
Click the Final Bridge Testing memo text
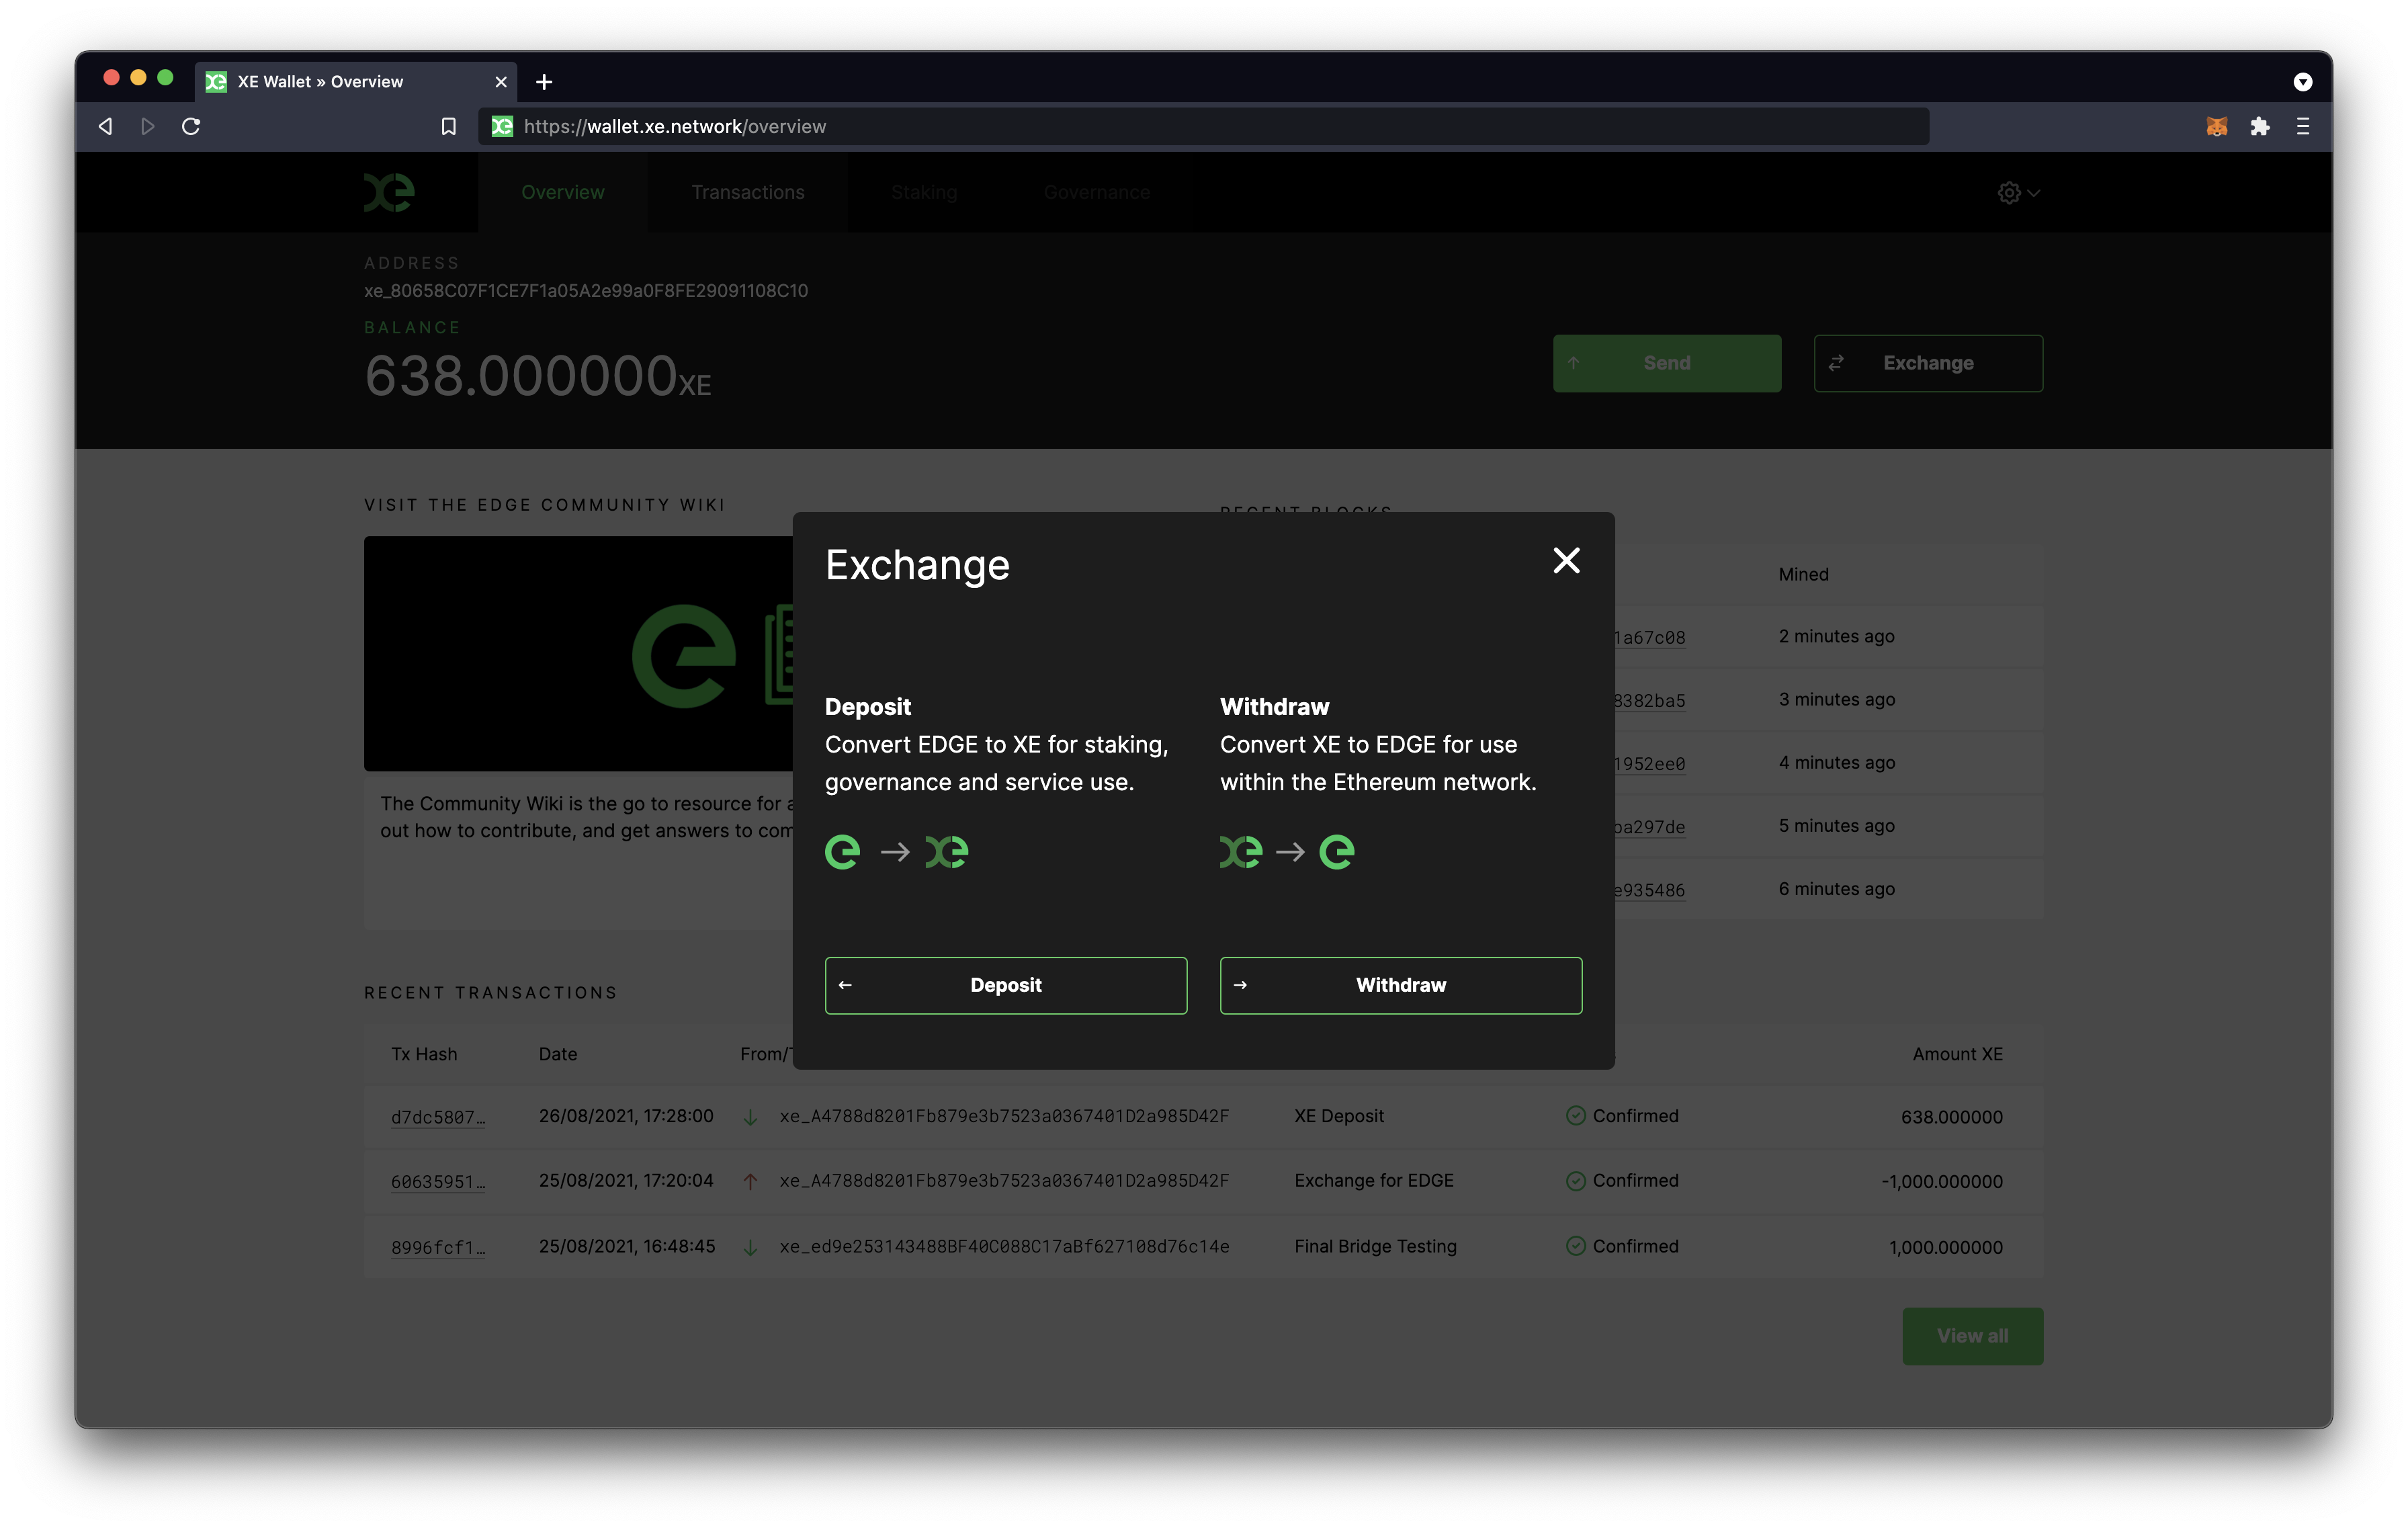pos(1375,1246)
